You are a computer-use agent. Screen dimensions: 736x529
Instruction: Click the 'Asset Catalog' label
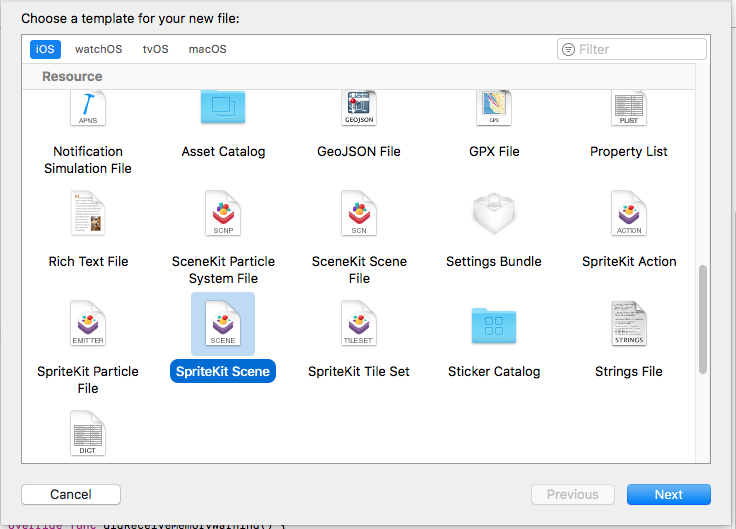[223, 152]
